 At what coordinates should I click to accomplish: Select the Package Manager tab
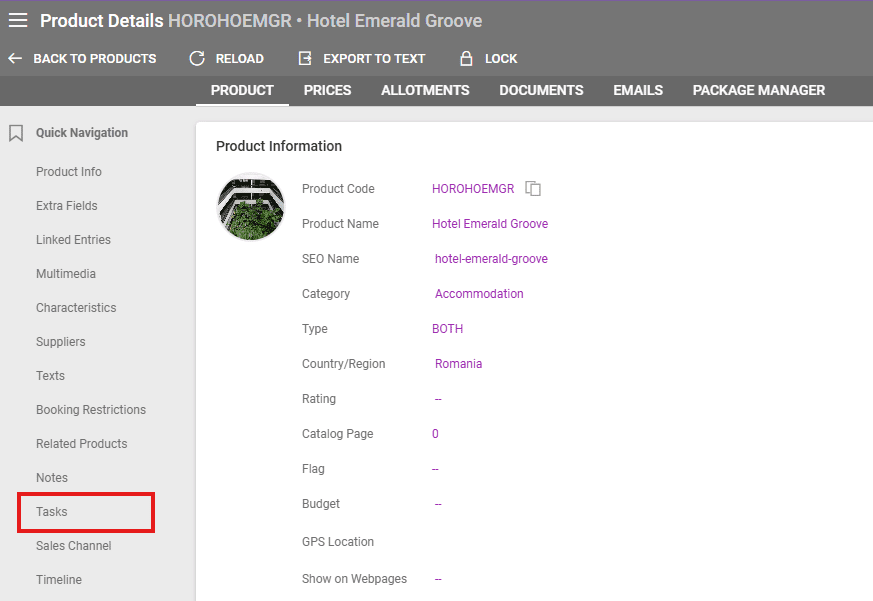click(758, 90)
